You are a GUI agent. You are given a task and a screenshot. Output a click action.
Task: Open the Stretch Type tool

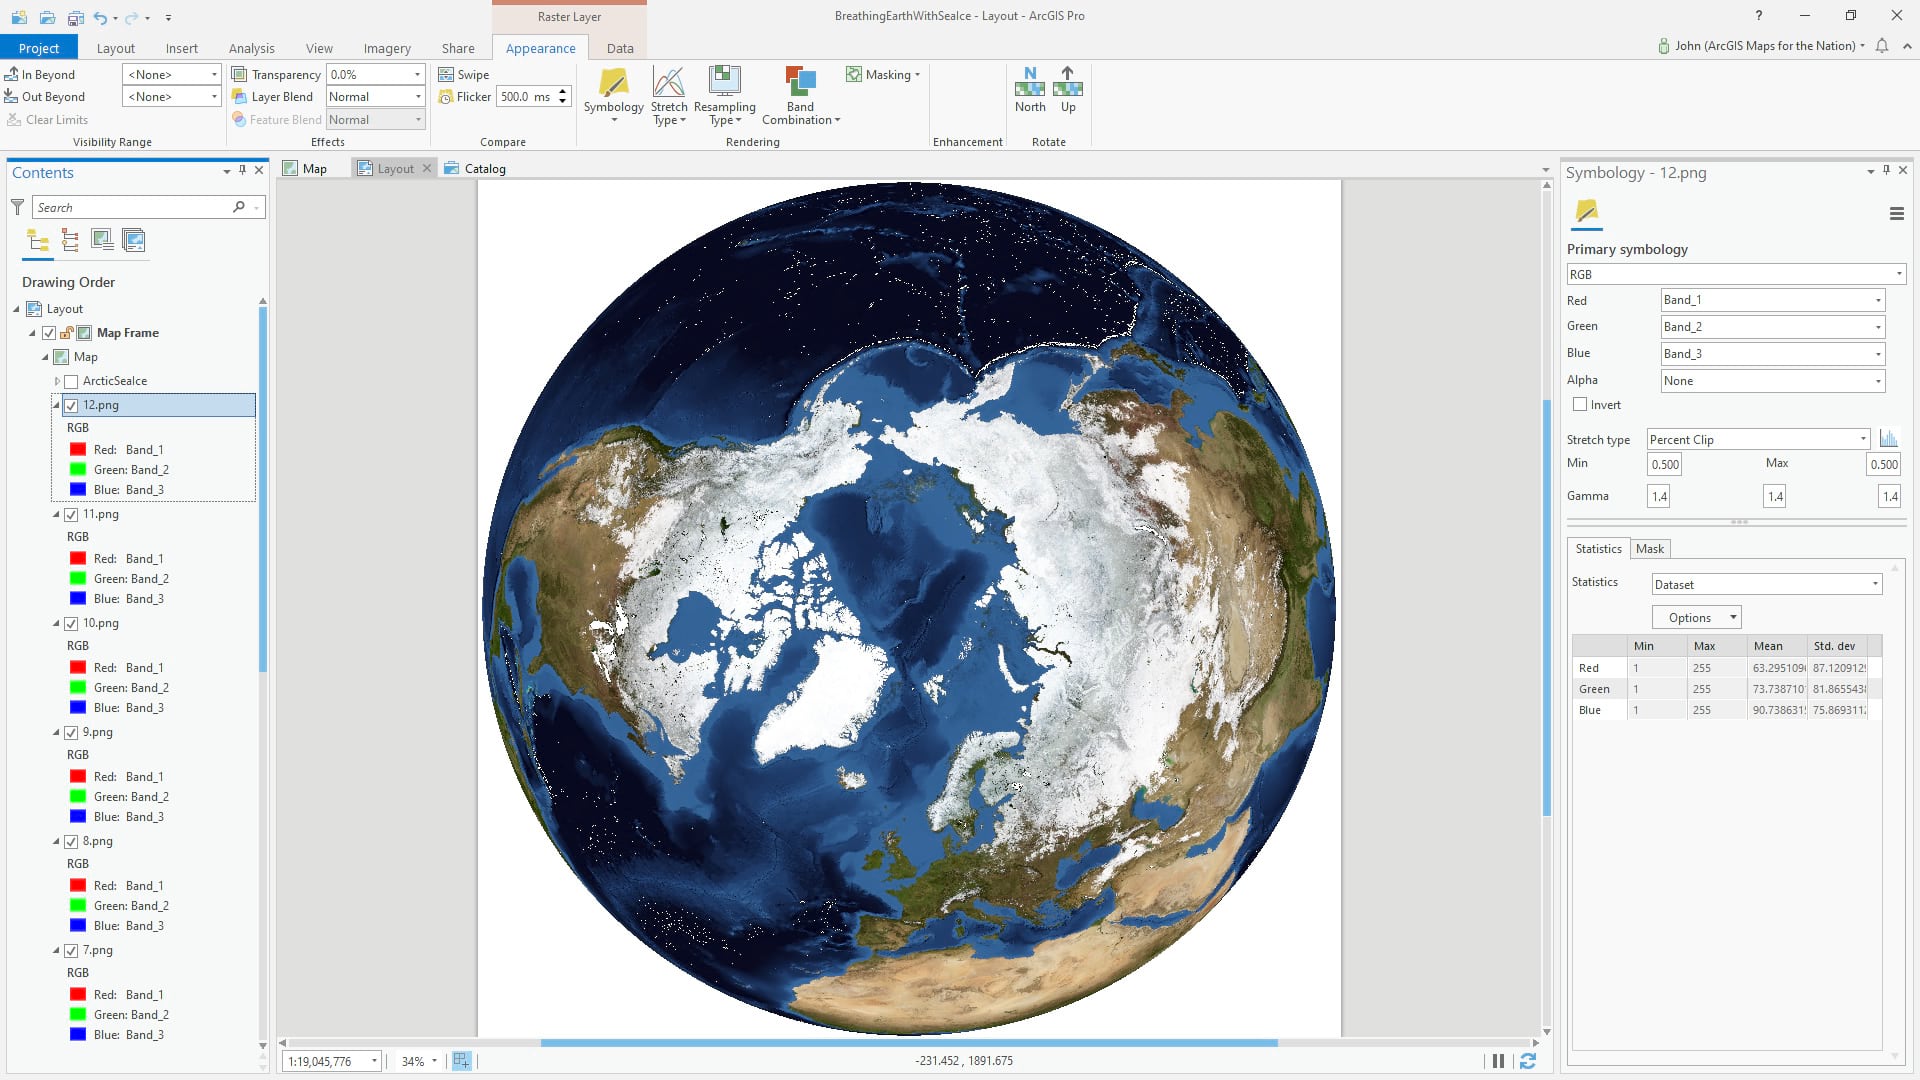pyautogui.click(x=668, y=84)
